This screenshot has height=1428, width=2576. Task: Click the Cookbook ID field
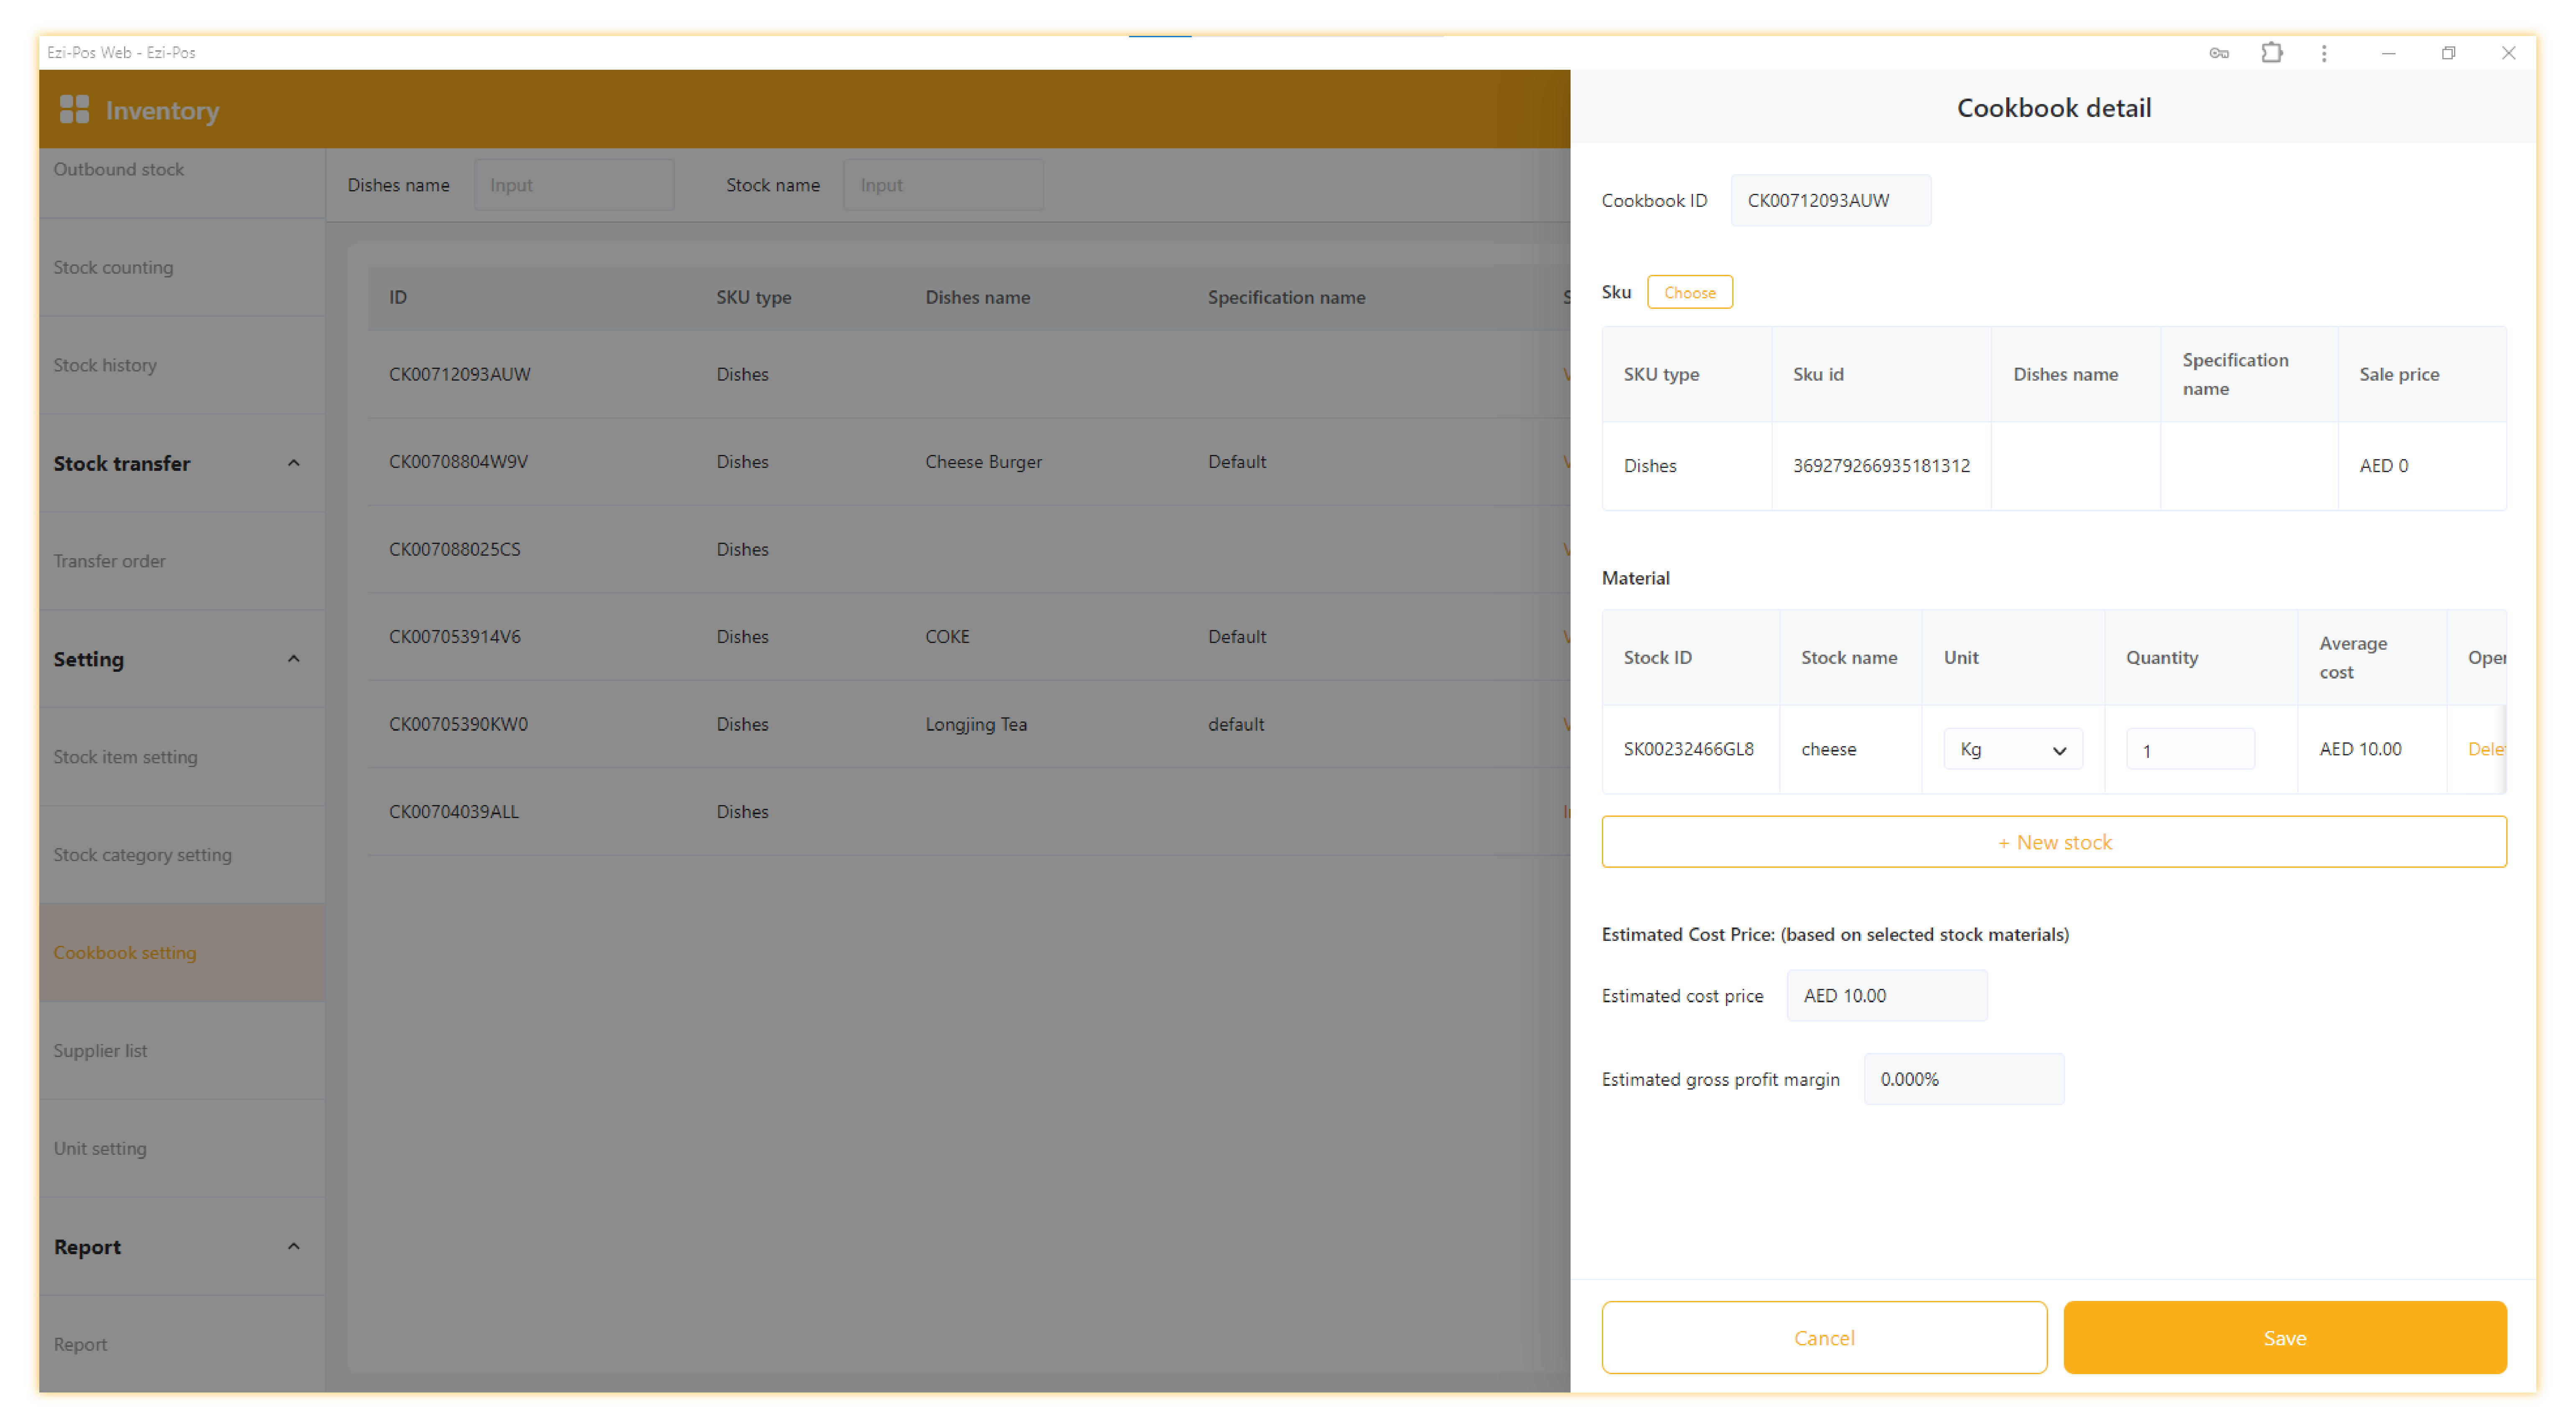pos(1830,200)
